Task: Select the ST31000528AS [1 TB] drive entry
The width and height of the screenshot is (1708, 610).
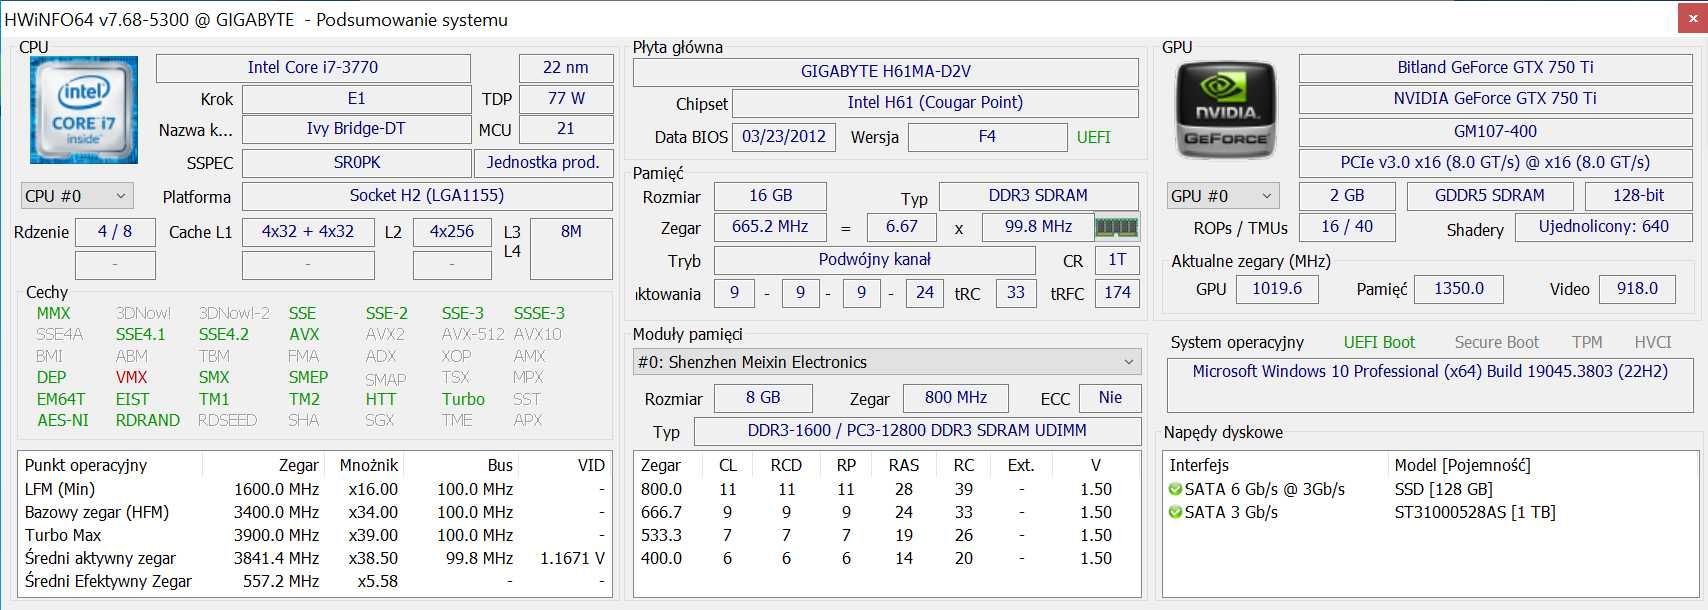Action: 1475,513
